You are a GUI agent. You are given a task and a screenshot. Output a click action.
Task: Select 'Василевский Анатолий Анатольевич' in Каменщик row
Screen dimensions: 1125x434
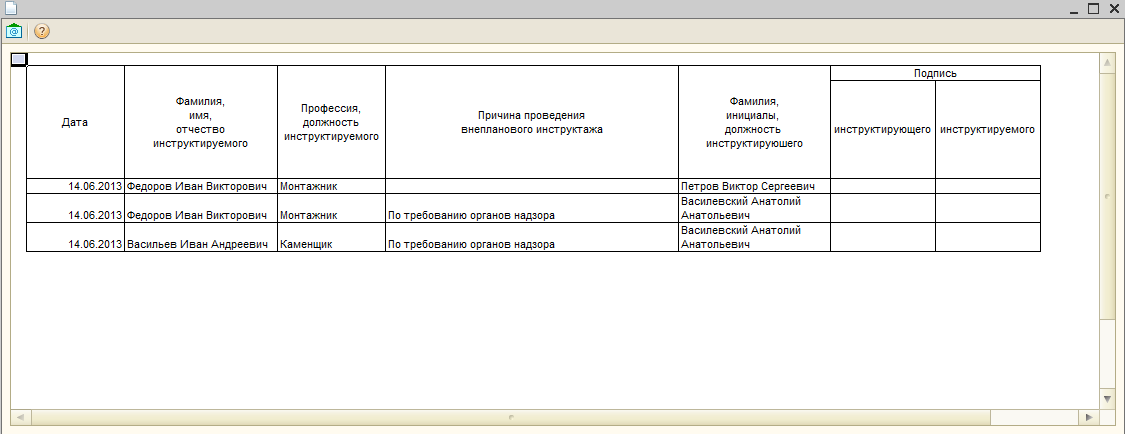(754, 237)
